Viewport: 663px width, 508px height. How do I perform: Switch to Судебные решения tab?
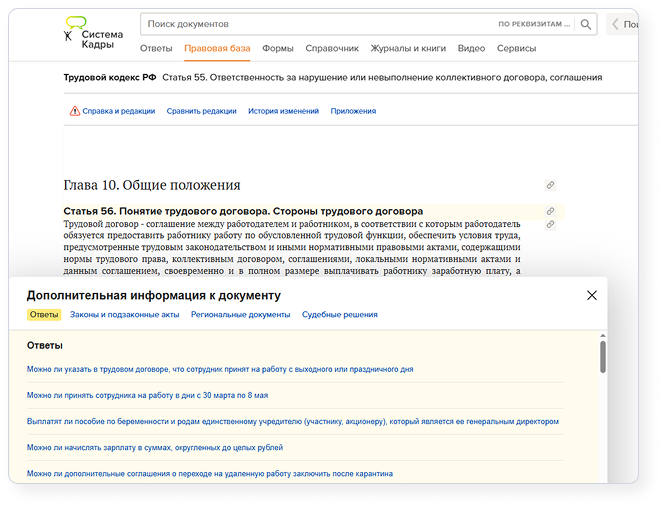[x=340, y=314]
